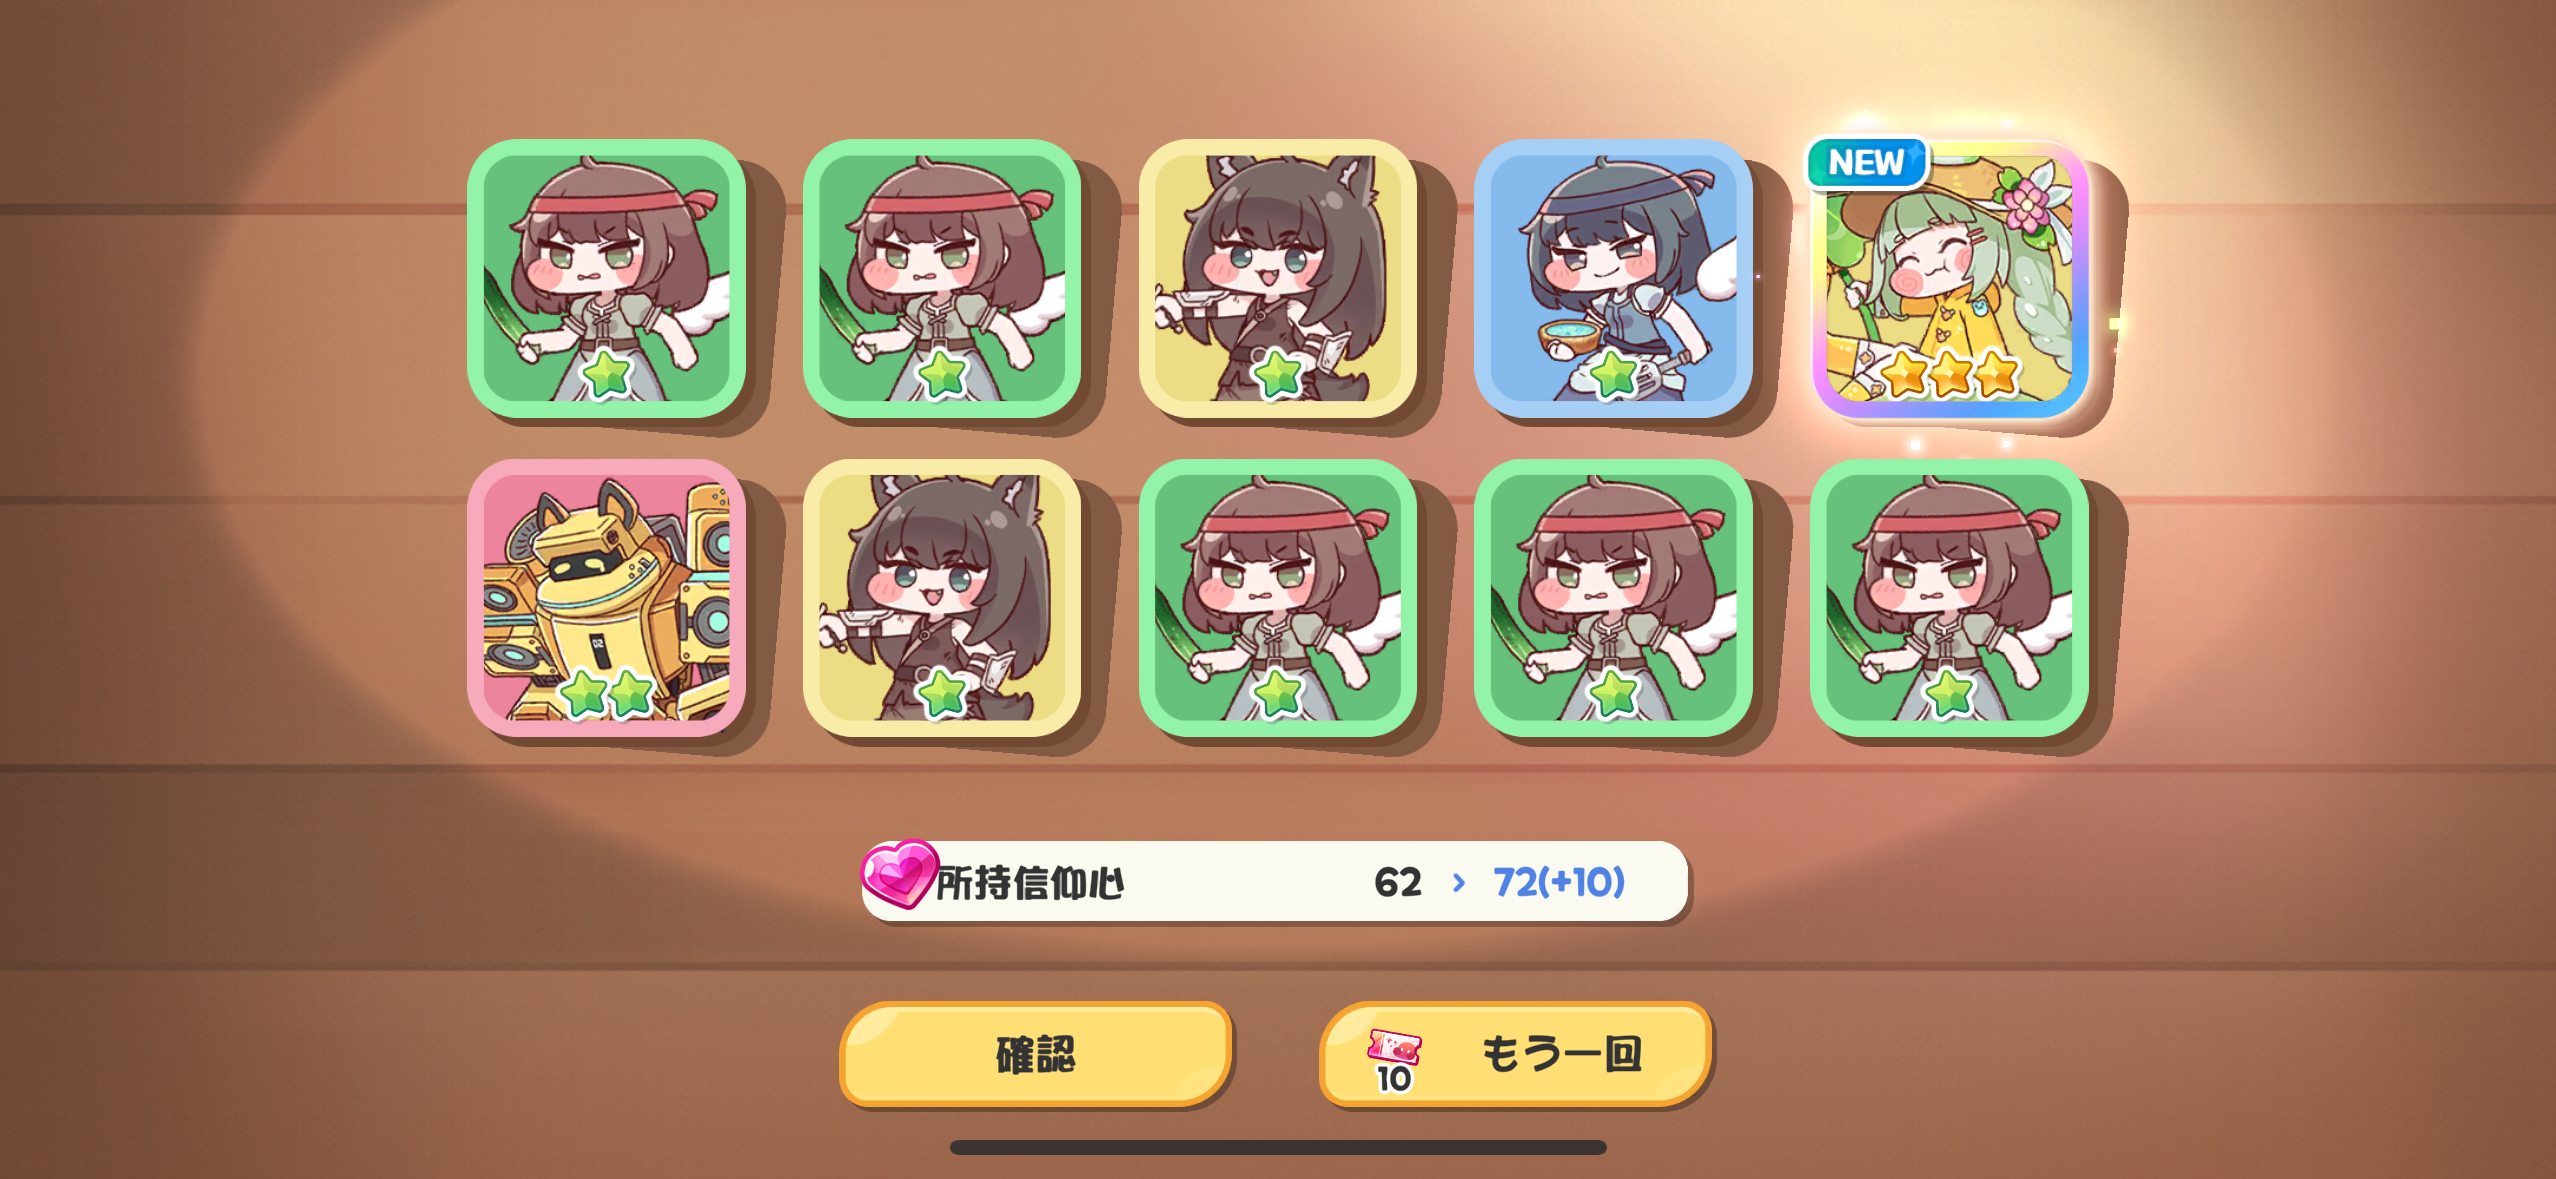Select the last red-headband card in bottom row
Viewport: 2556px width, 1179px height.
coord(1949,598)
